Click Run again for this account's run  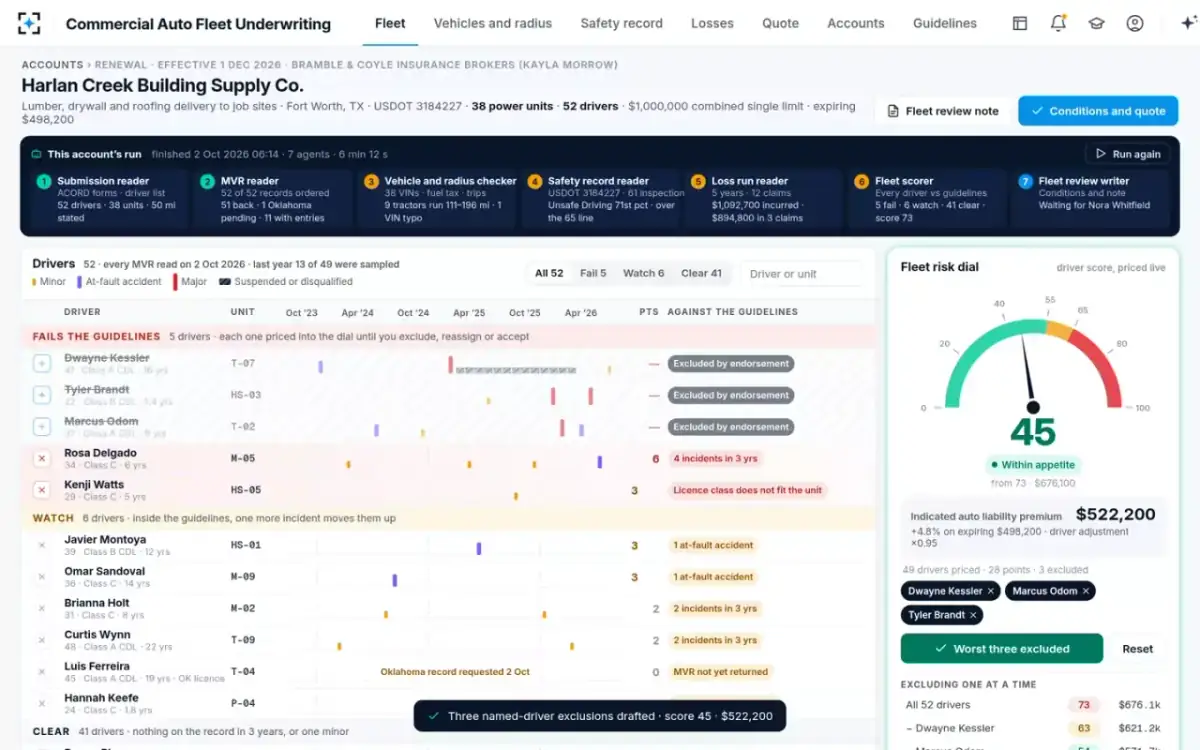click(x=1127, y=154)
